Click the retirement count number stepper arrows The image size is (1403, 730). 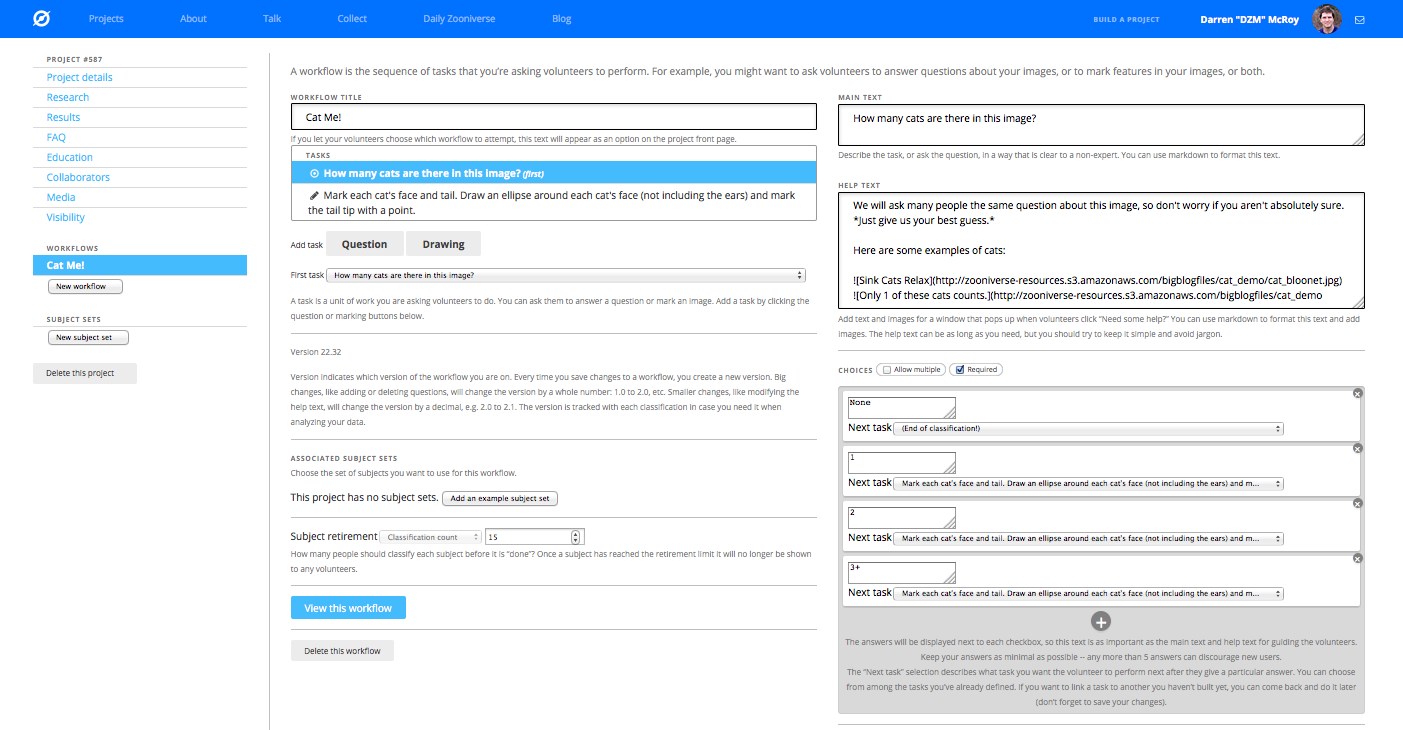(x=576, y=537)
